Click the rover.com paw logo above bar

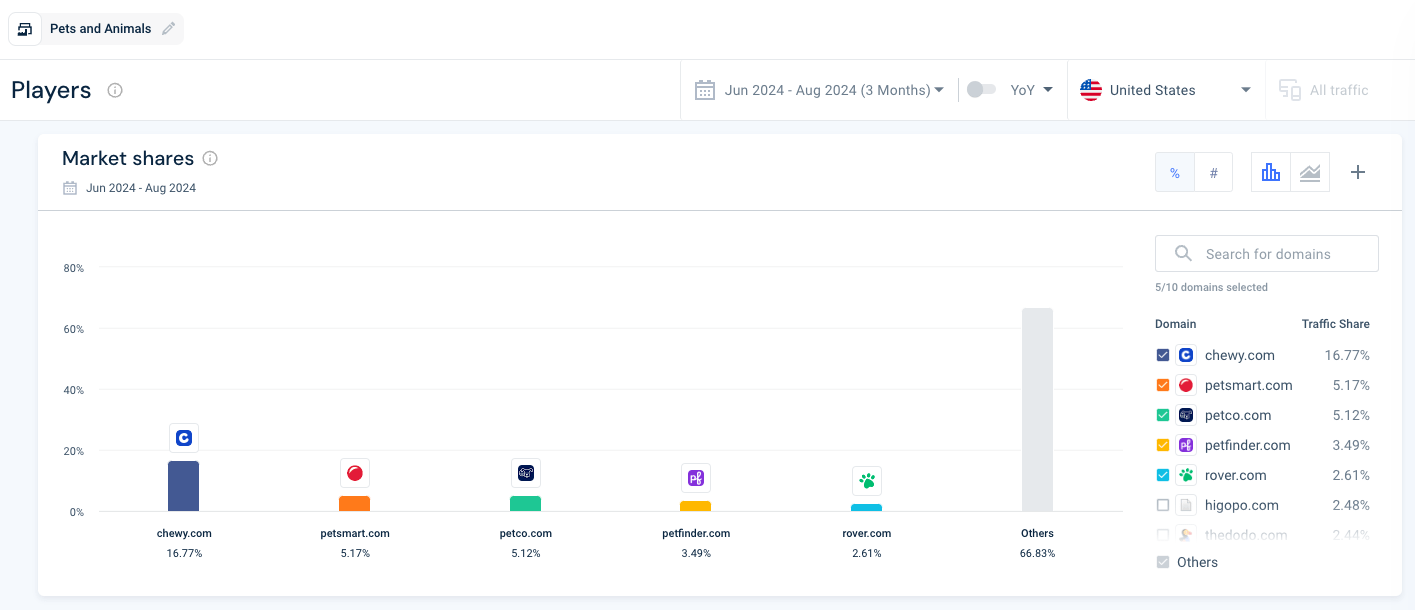click(x=867, y=481)
